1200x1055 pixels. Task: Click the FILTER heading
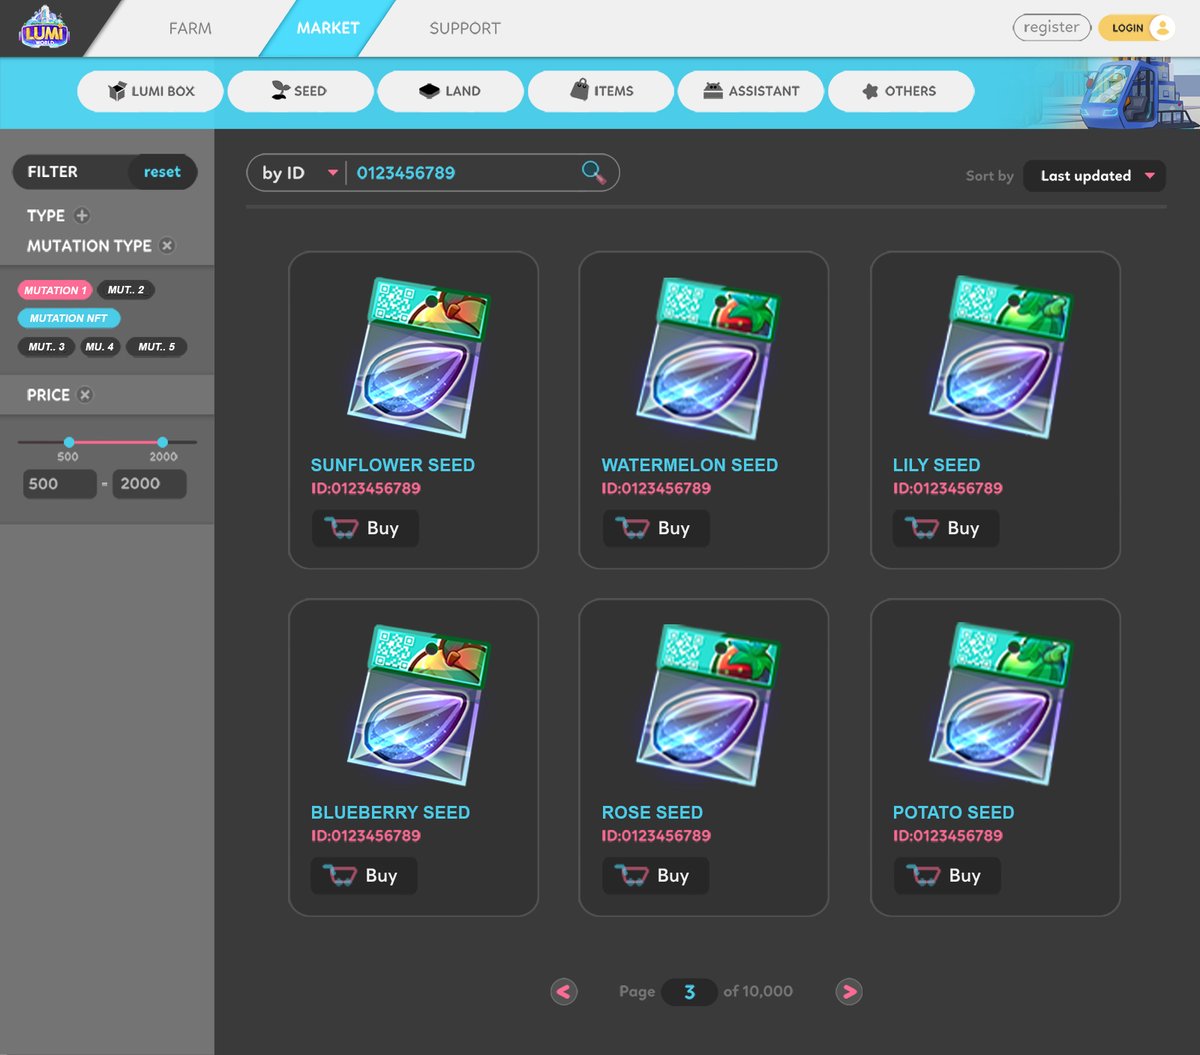(53, 172)
